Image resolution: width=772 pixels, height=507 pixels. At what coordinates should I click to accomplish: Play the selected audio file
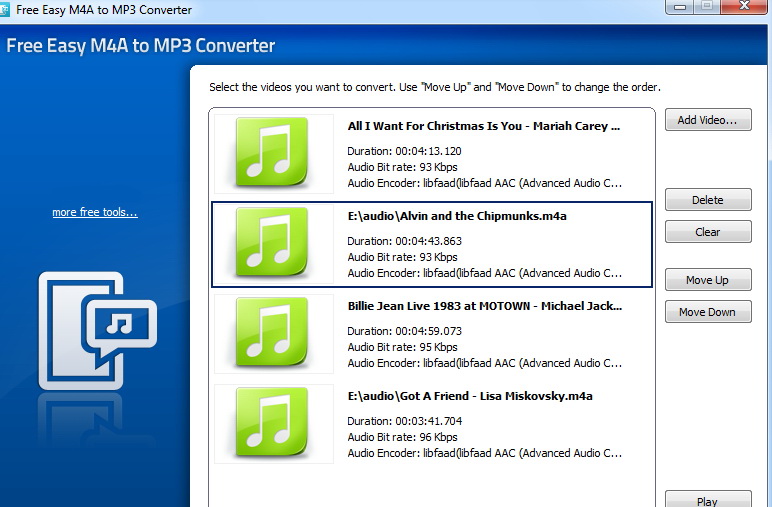708,499
